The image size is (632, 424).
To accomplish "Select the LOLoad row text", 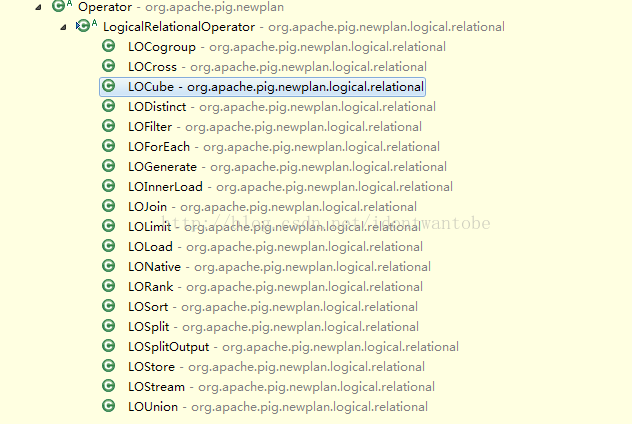I will tap(275, 247).
